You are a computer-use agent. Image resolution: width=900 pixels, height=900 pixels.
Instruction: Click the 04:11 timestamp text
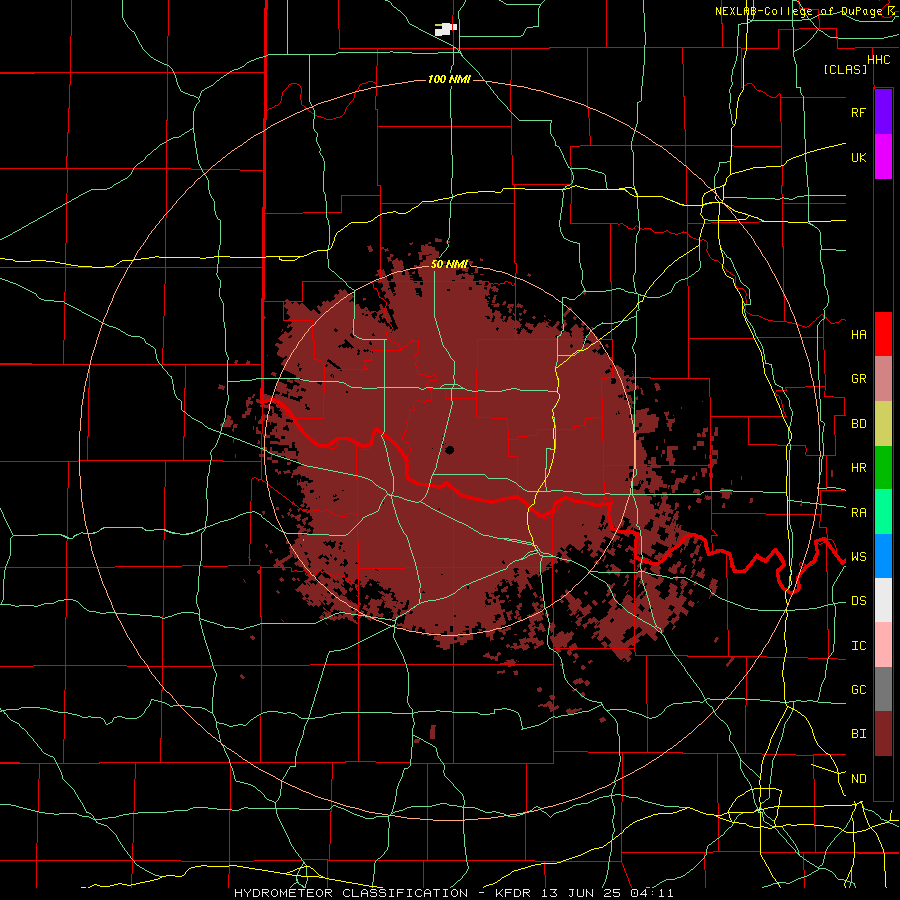click(652, 893)
